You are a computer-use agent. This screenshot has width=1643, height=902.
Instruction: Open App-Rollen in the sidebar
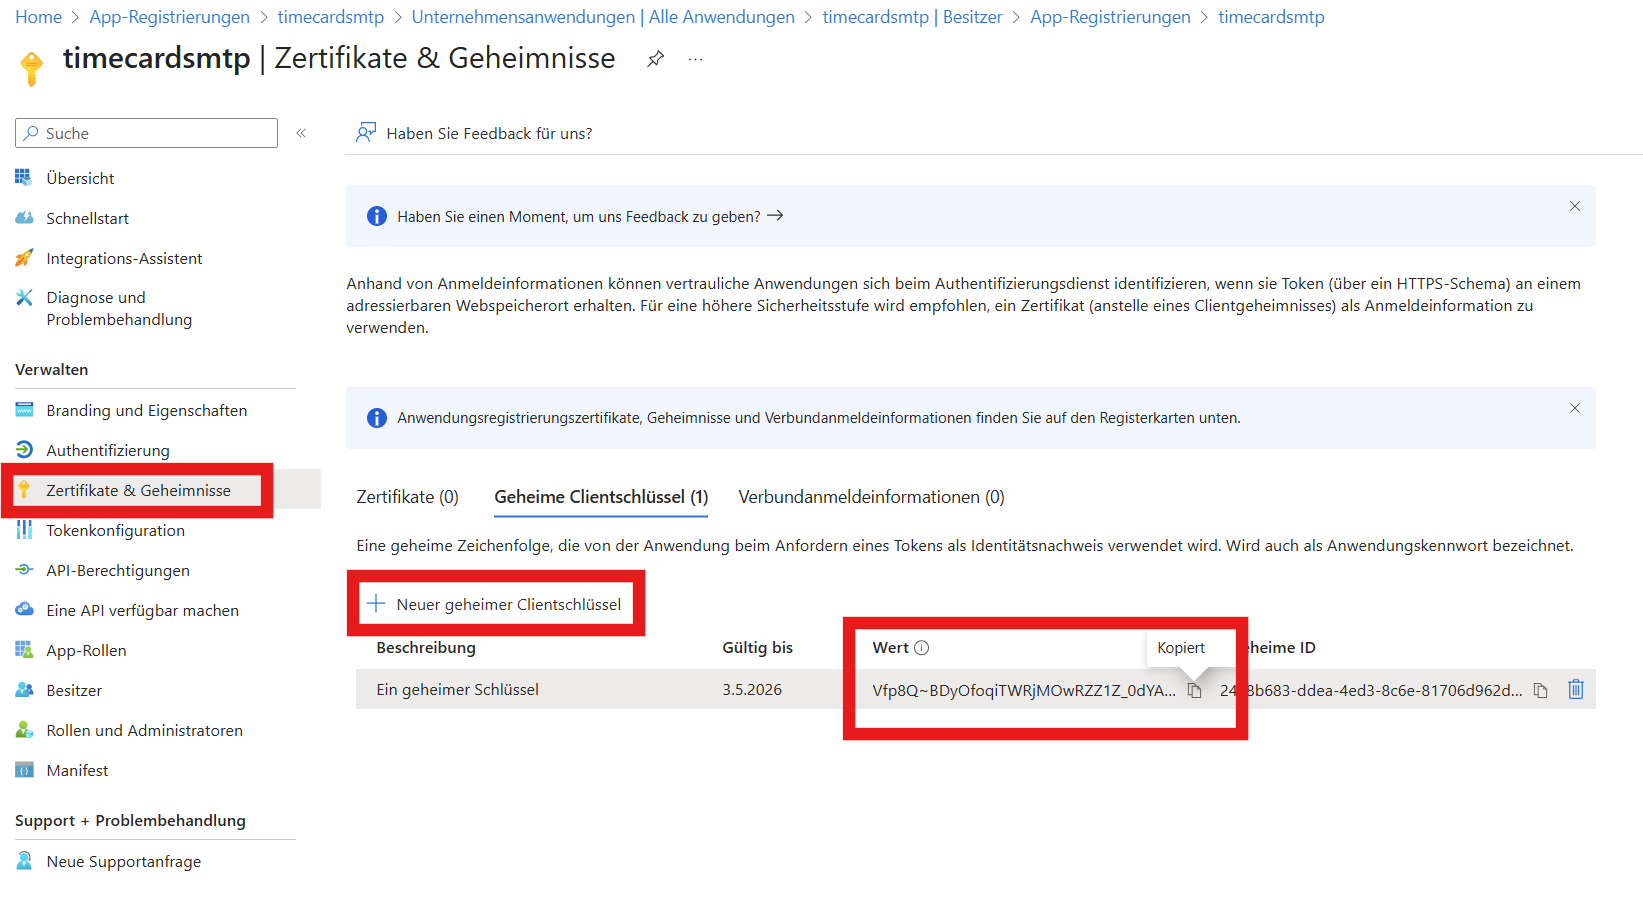tap(86, 650)
